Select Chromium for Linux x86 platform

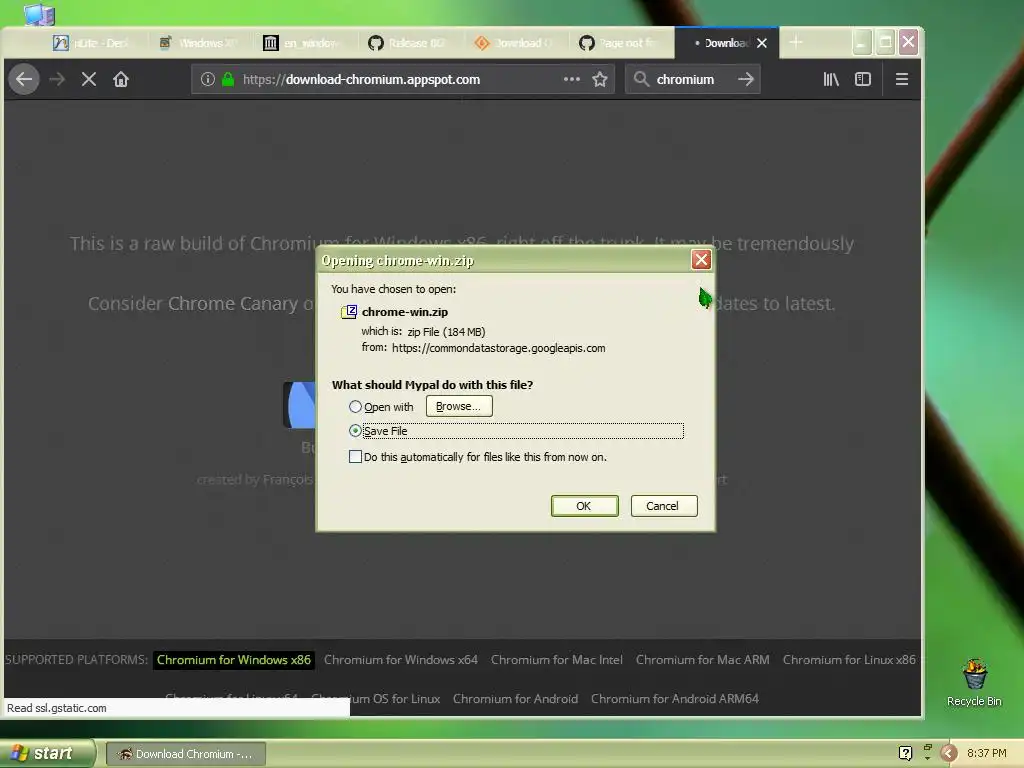pos(849,660)
